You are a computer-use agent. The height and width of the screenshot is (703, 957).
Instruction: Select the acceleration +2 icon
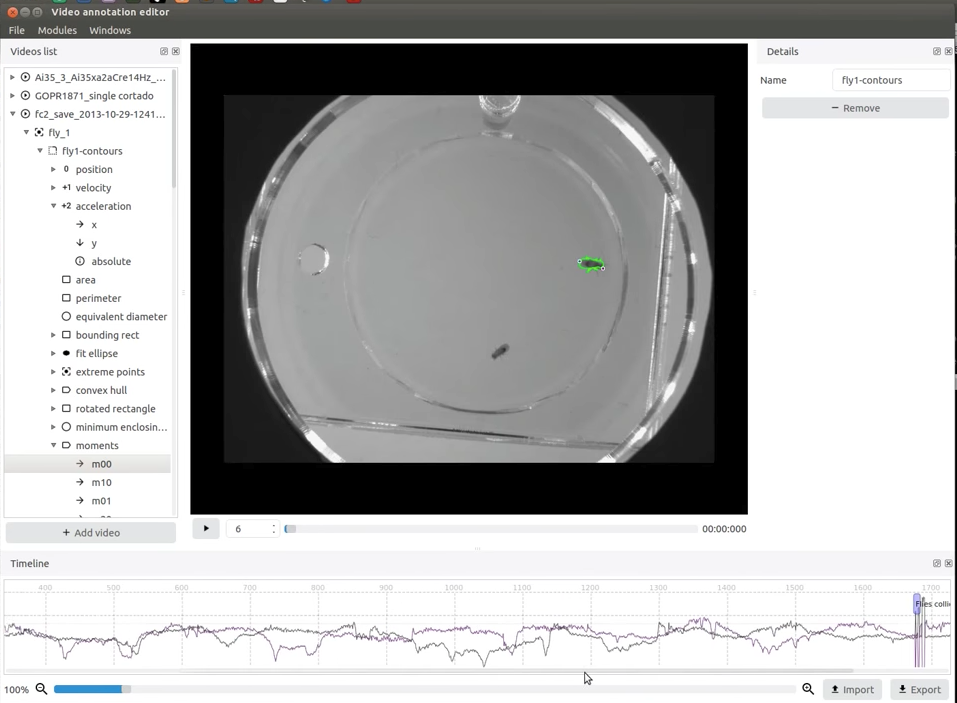click(x=66, y=206)
